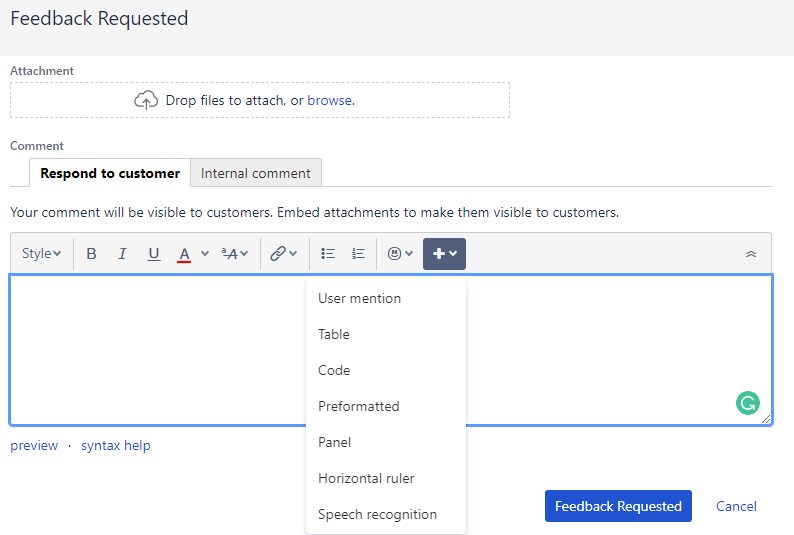Toggle bold formatting
This screenshot has width=794, height=535.
(x=91, y=254)
